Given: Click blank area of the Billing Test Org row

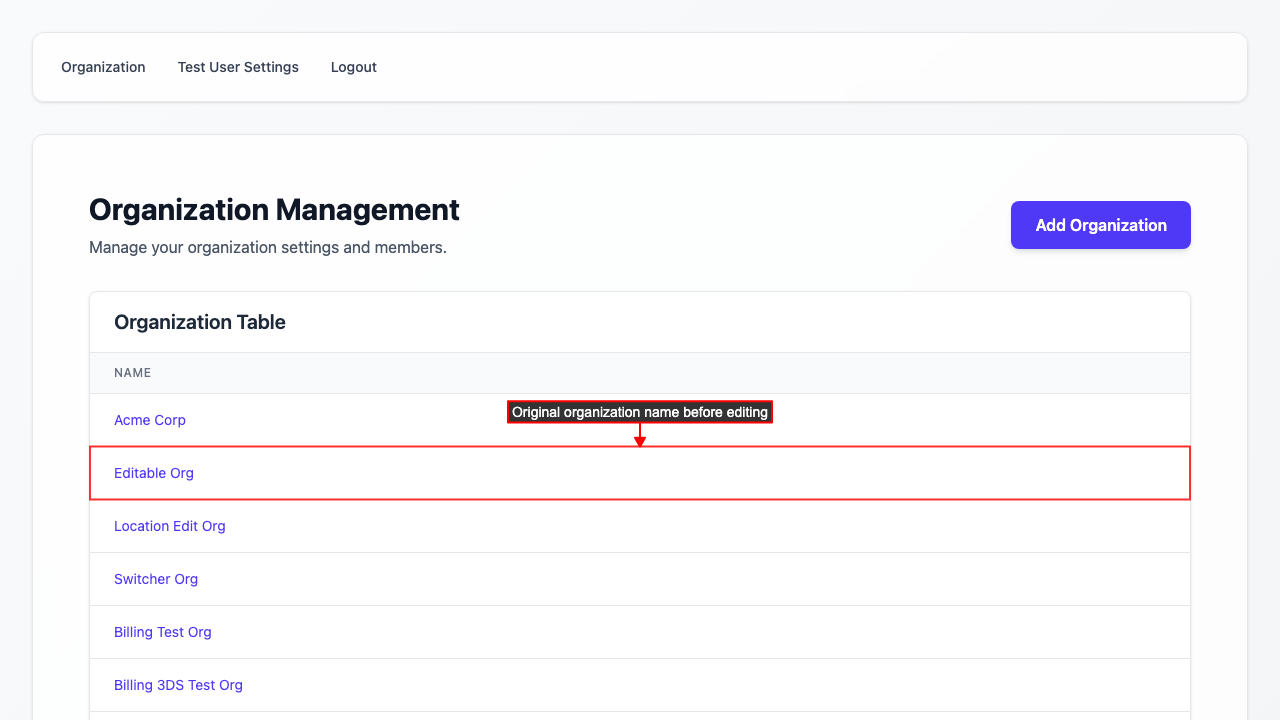Looking at the screenshot, I should point(700,632).
